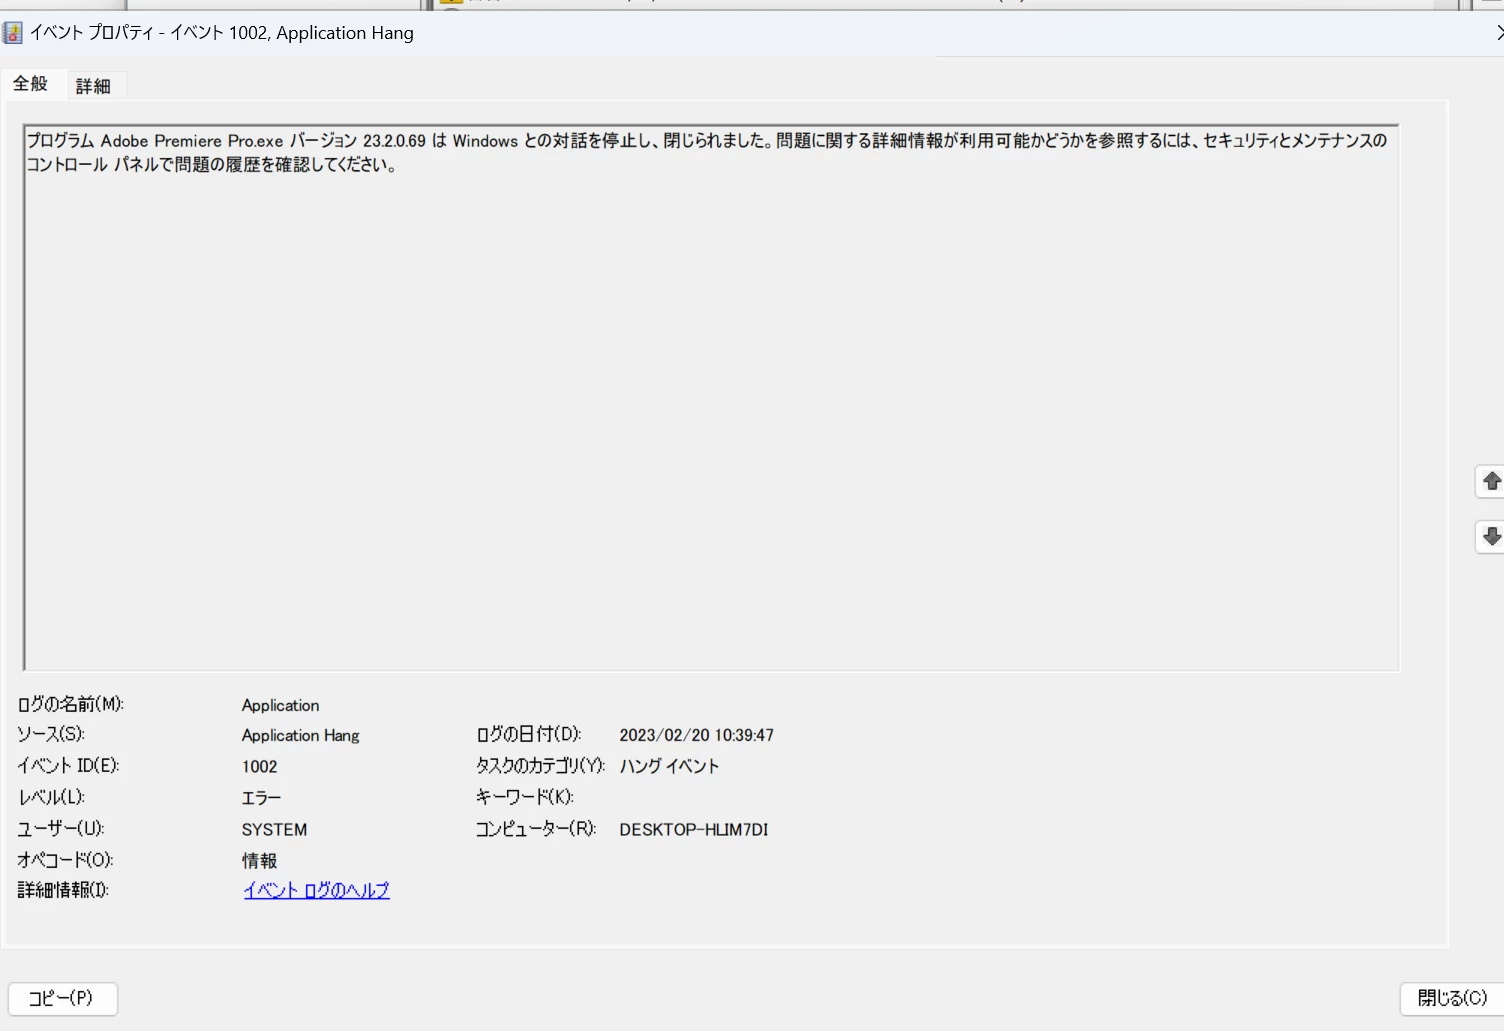This screenshot has width=1504, height=1031.
Task: Click the 閉じる(C) button
Action: coord(1452,998)
